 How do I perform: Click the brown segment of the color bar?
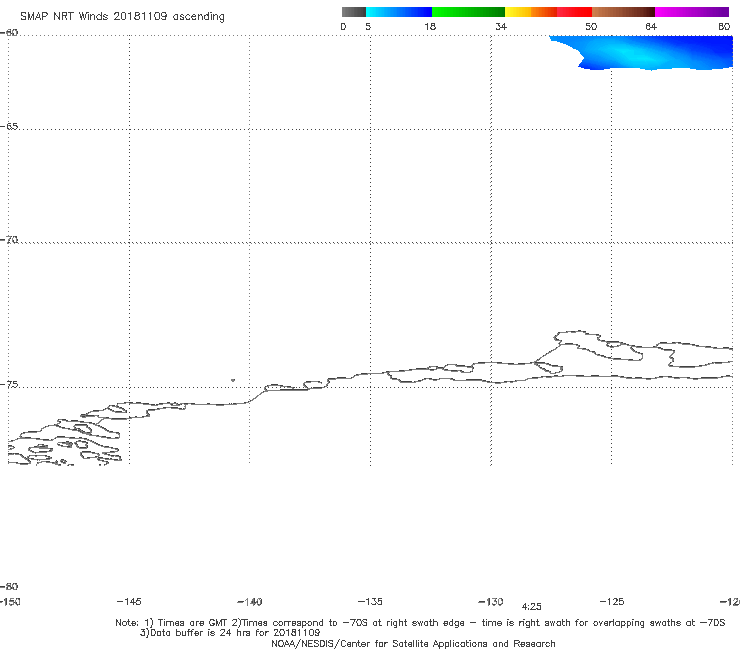[x=623, y=12]
